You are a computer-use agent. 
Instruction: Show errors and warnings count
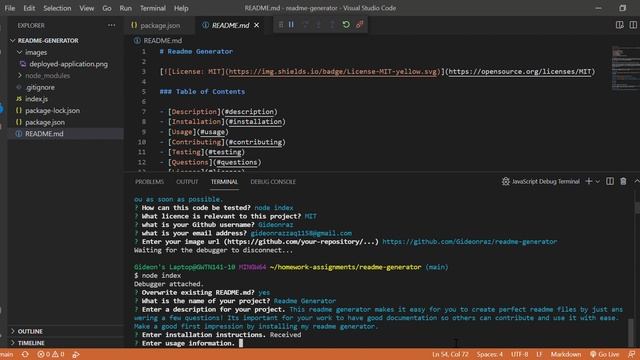51,354
